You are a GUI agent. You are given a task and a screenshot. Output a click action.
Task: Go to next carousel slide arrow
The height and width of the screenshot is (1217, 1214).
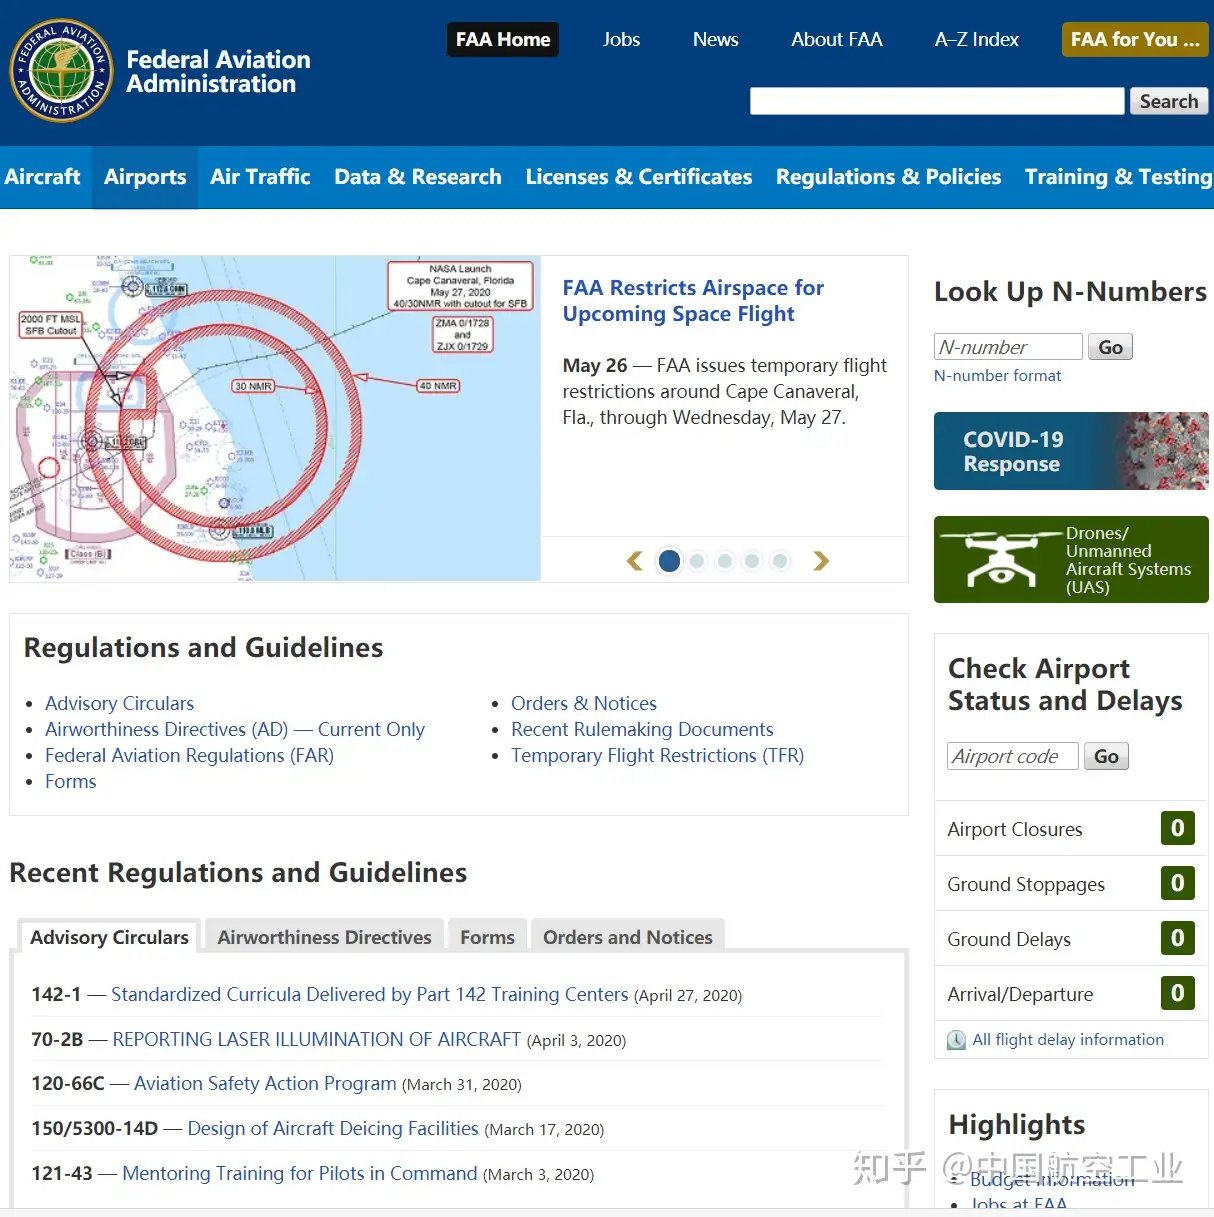click(x=821, y=561)
